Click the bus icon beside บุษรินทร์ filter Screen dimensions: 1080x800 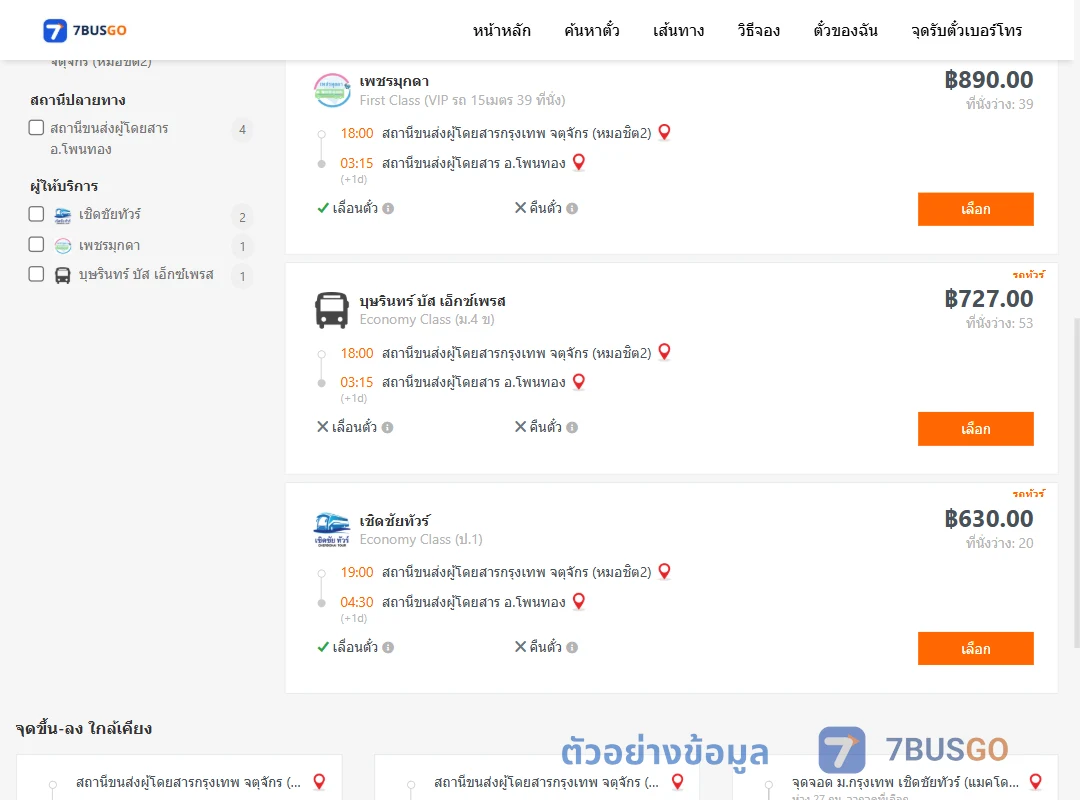click(63, 276)
